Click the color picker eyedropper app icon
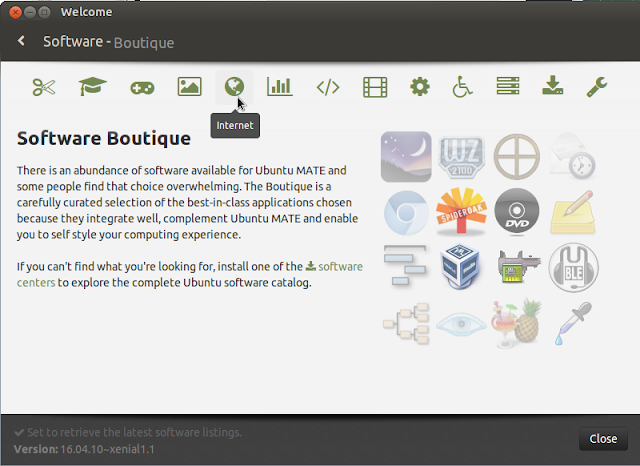640x466 pixels. [573, 323]
